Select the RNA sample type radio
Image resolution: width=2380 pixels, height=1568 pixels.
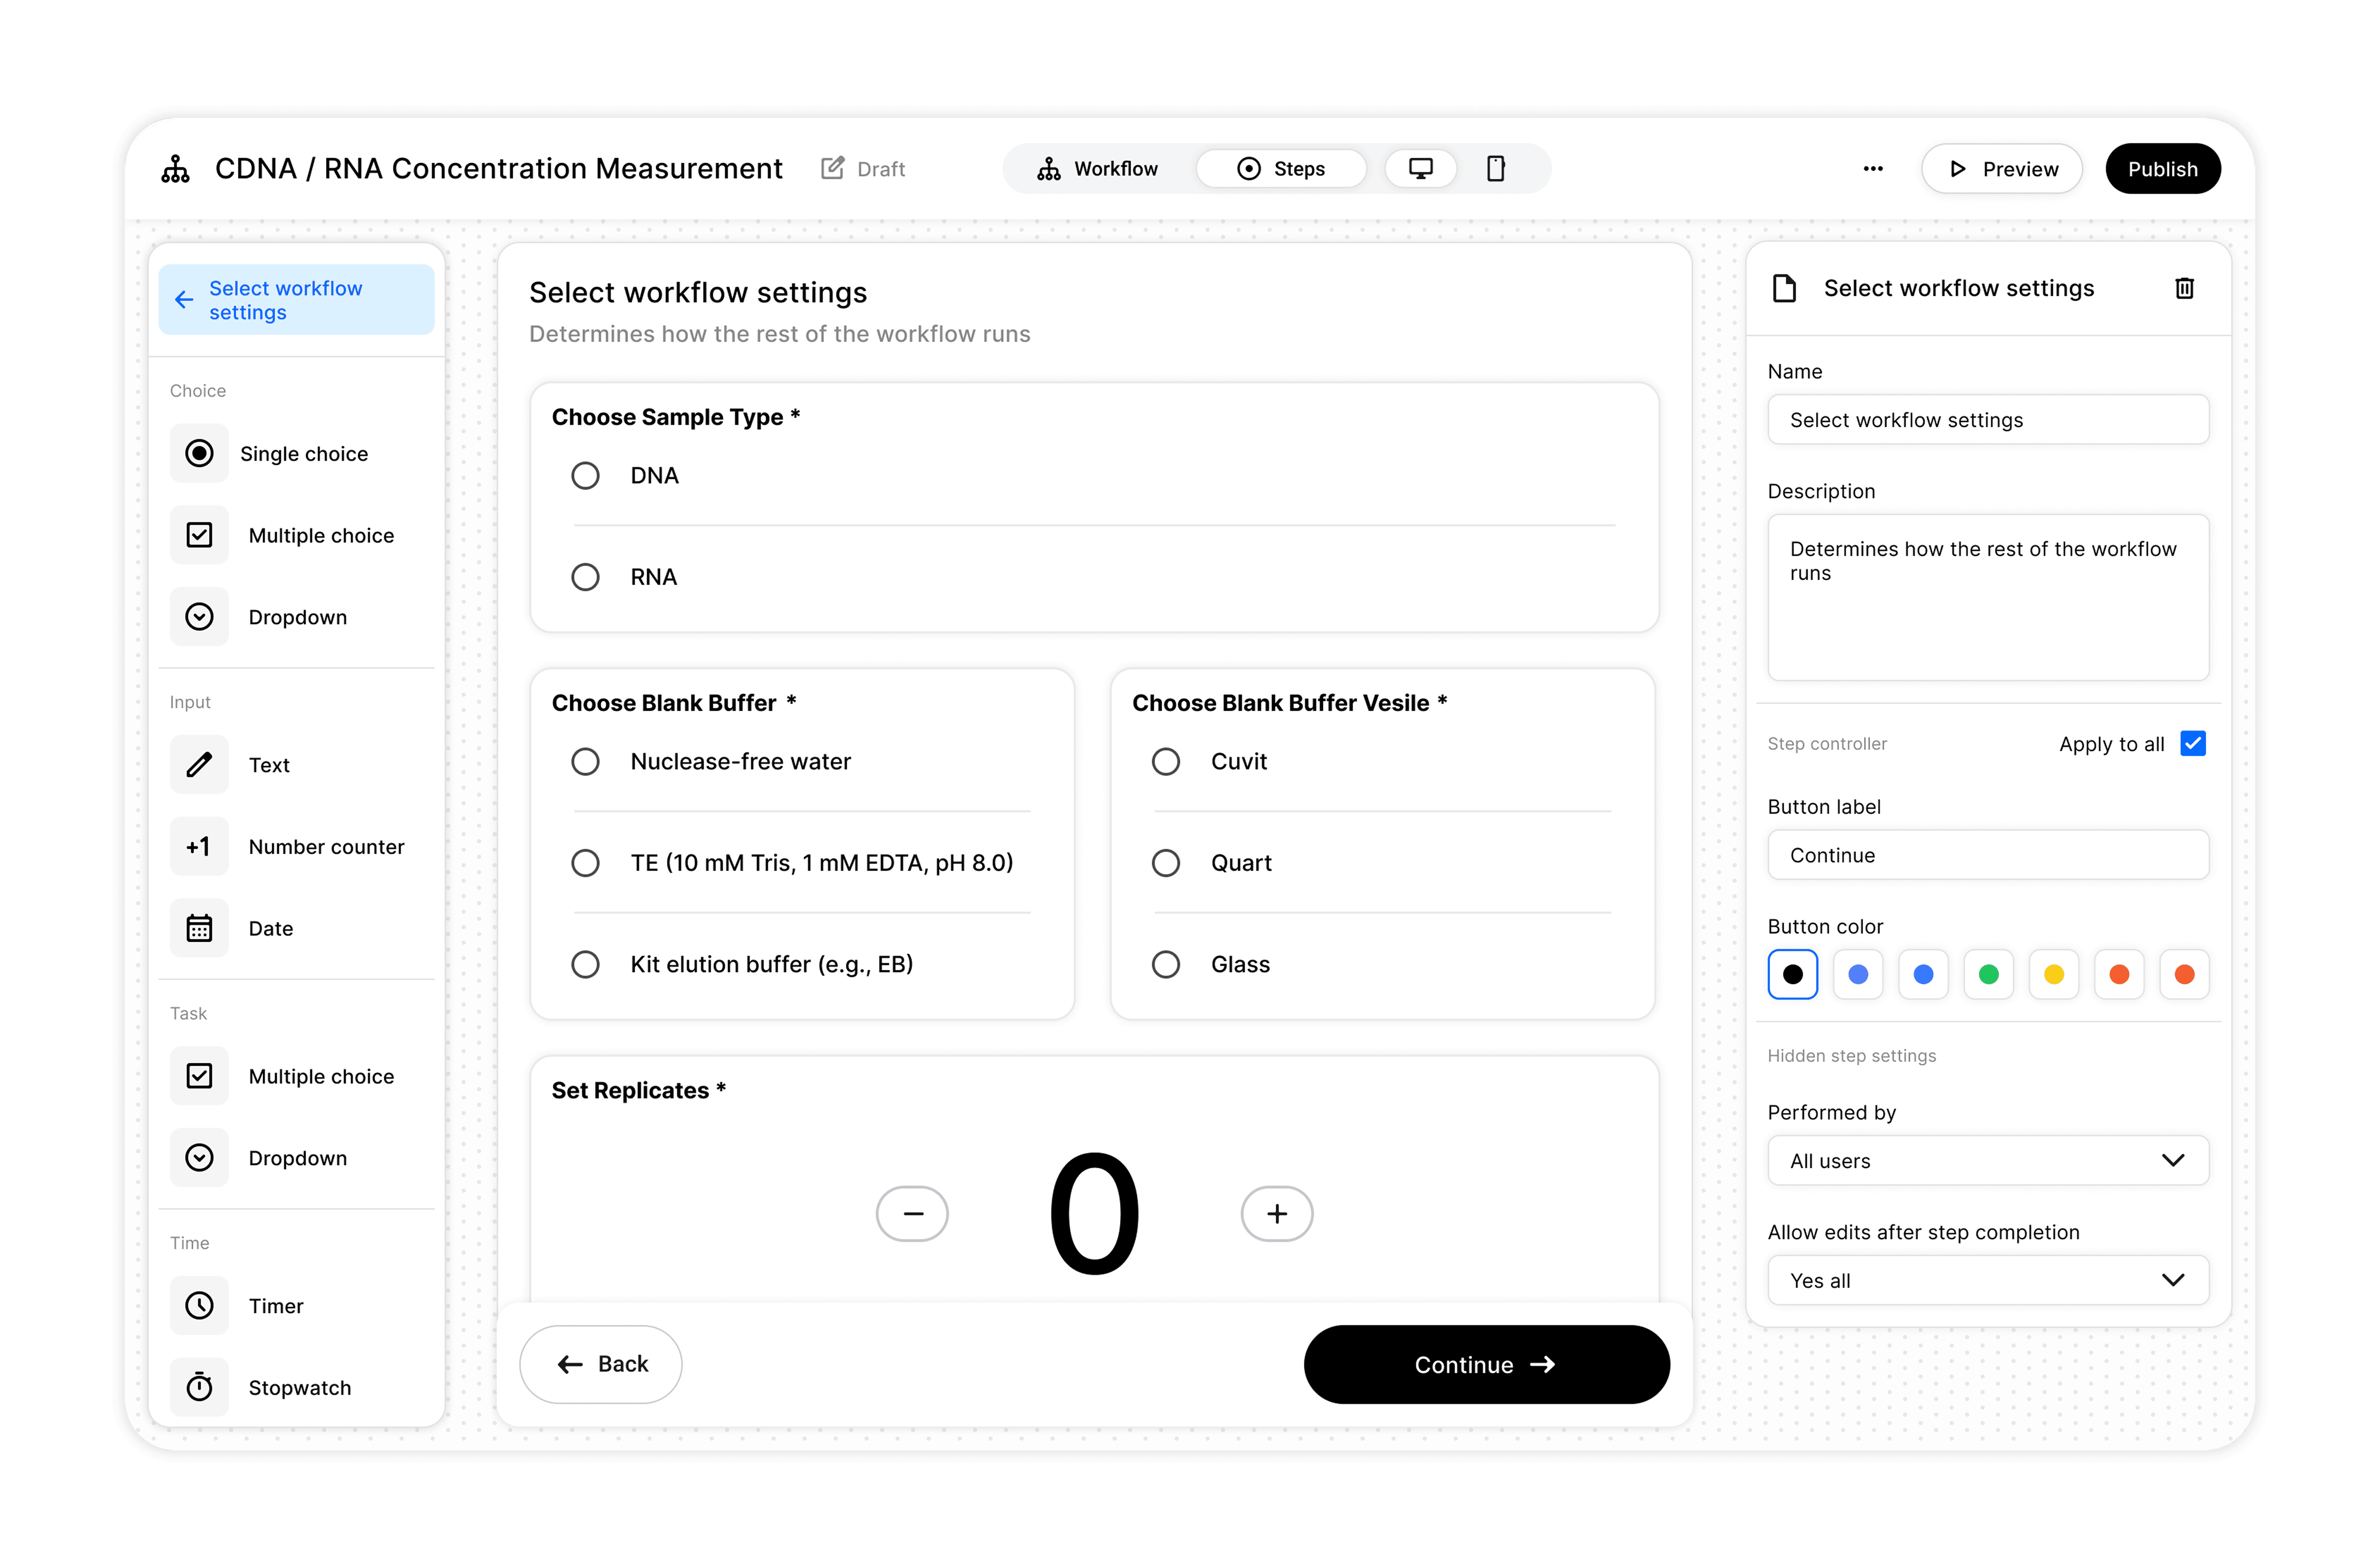(x=585, y=577)
